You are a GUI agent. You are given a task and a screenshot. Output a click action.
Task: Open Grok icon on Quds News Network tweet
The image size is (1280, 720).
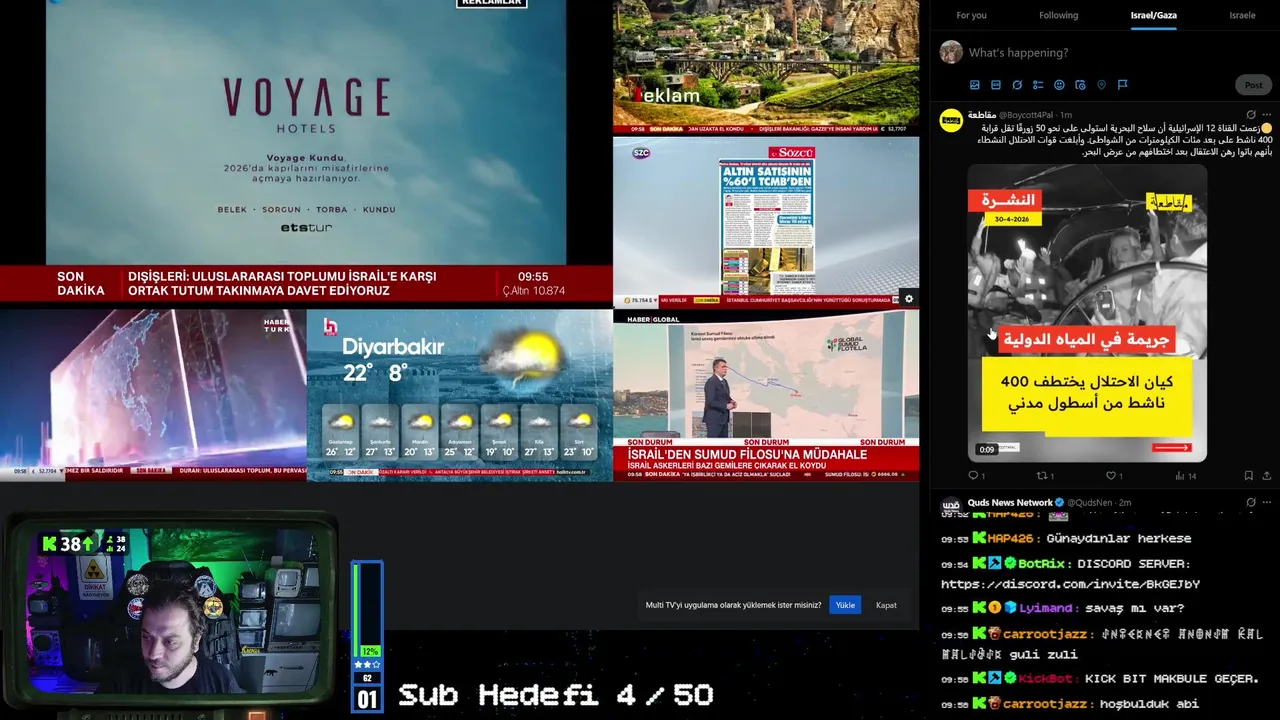1250,502
